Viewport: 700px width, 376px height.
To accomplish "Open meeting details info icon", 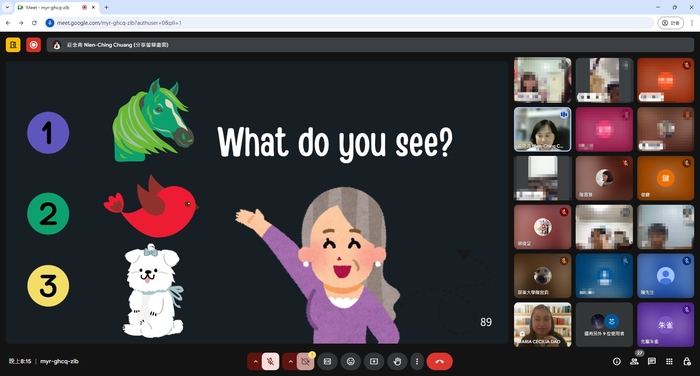I will click(x=617, y=361).
